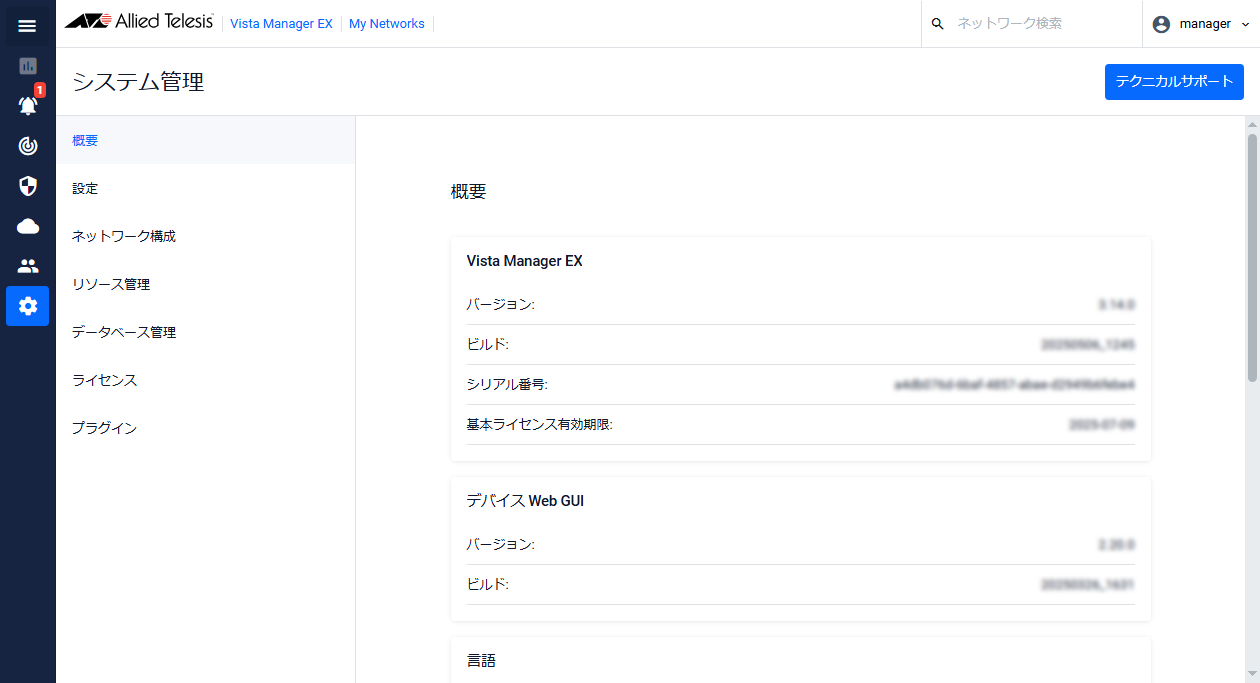
Task: Select the 設定 menu item
Action: [205, 188]
